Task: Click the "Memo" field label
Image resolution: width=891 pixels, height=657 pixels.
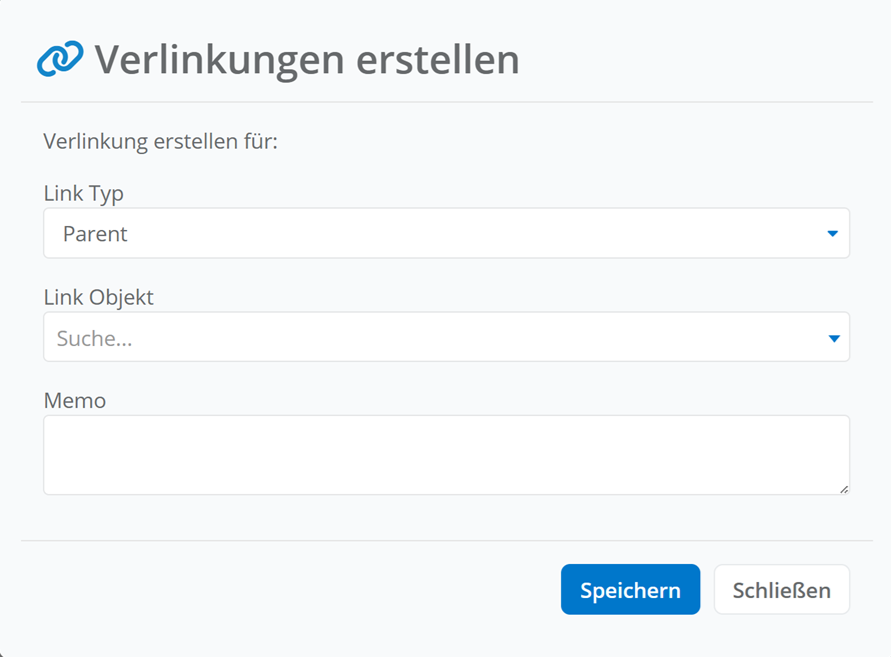Action: (x=75, y=400)
